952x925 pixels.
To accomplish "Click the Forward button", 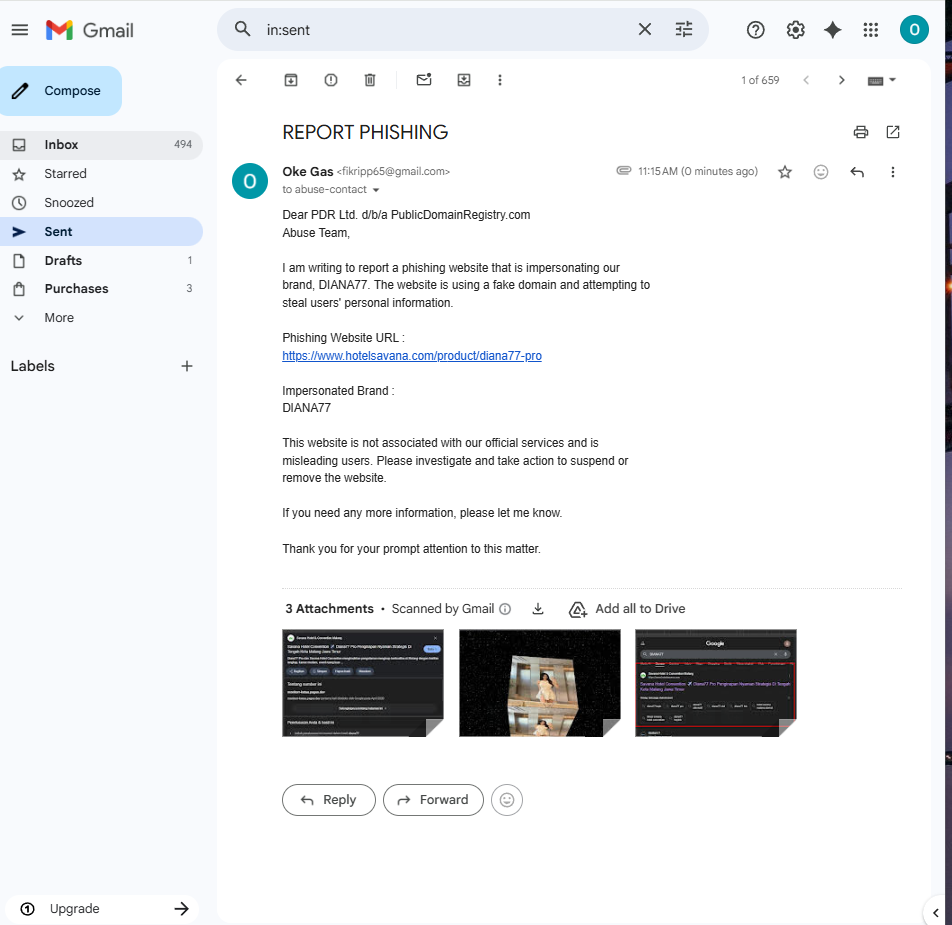I will coord(433,800).
